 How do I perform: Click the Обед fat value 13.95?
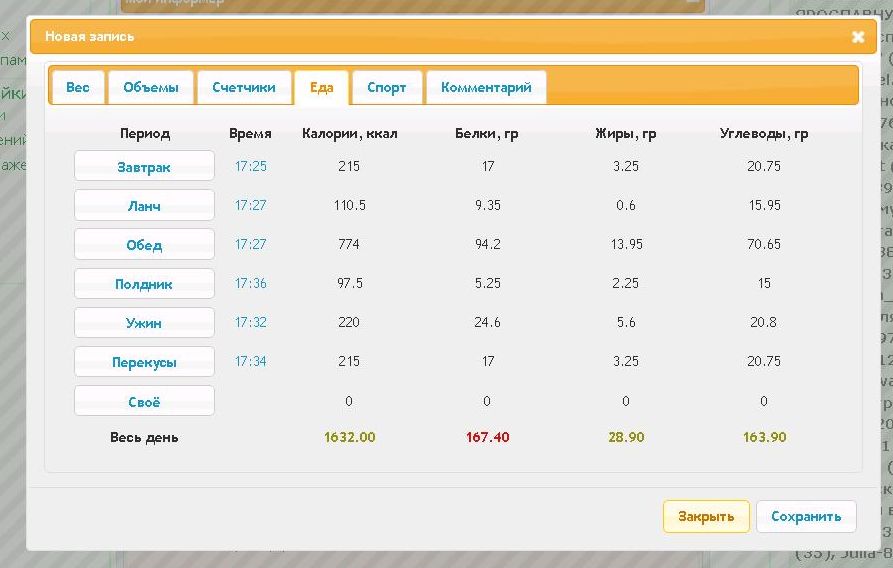click(626, 244)
